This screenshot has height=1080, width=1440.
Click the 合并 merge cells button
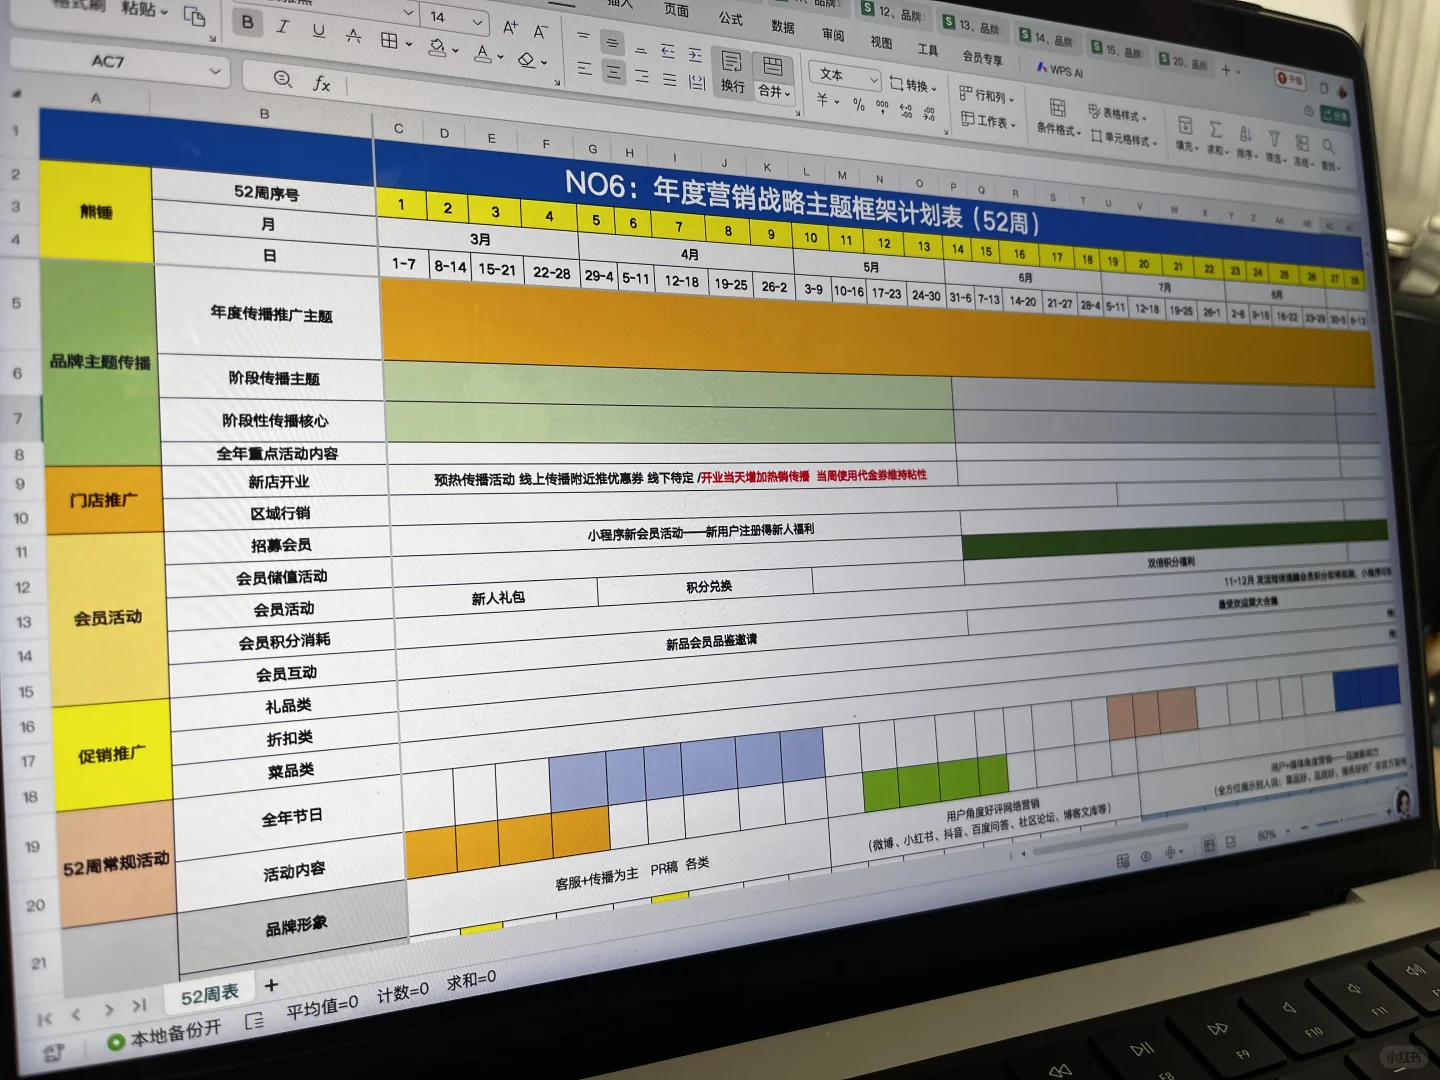773,78
